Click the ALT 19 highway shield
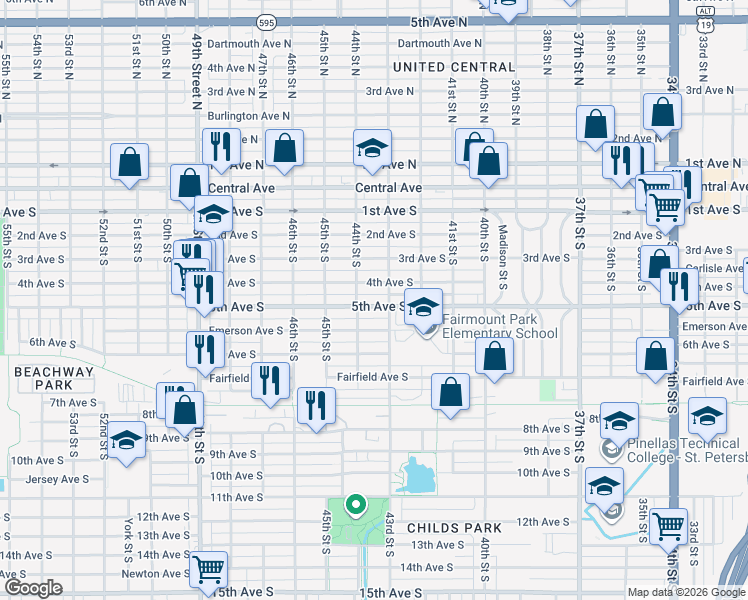 pos(705,19)
